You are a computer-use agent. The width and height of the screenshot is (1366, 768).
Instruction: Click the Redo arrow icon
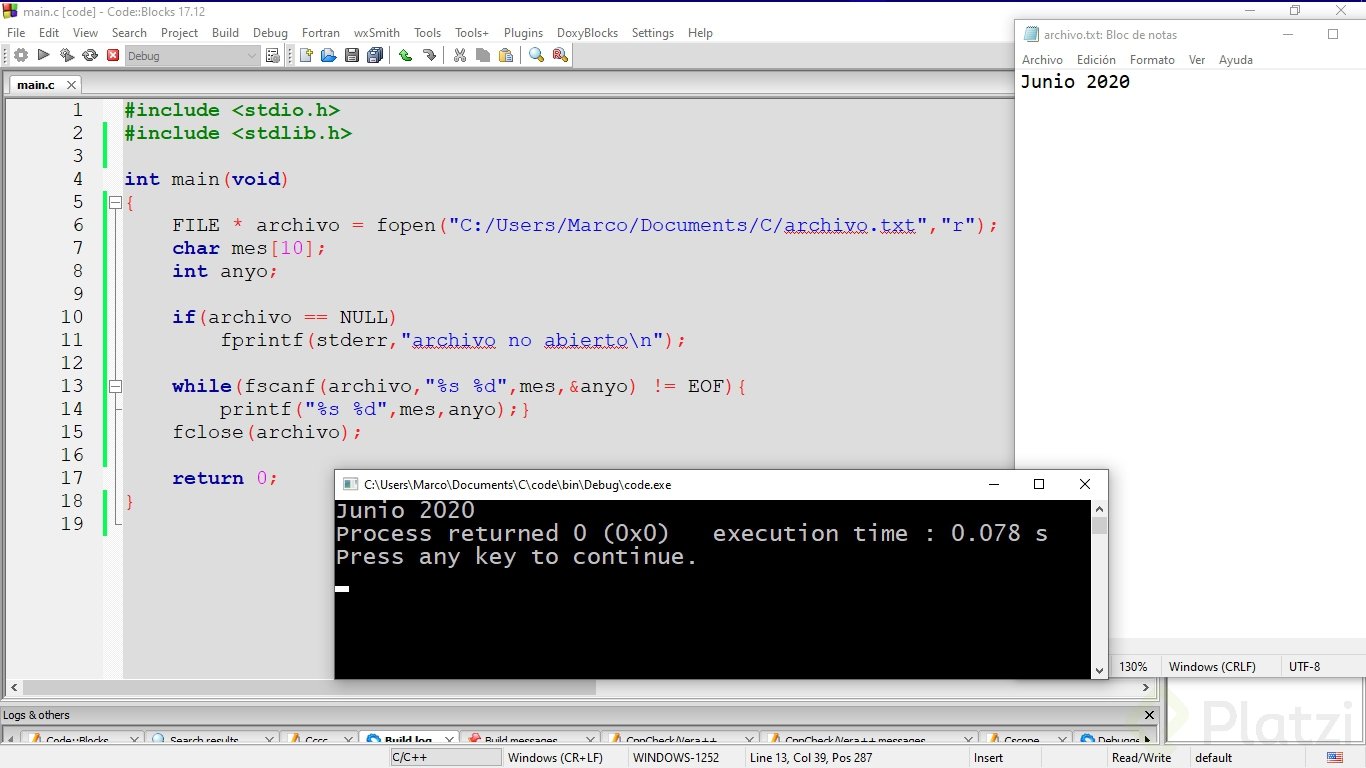coord(429,56)
